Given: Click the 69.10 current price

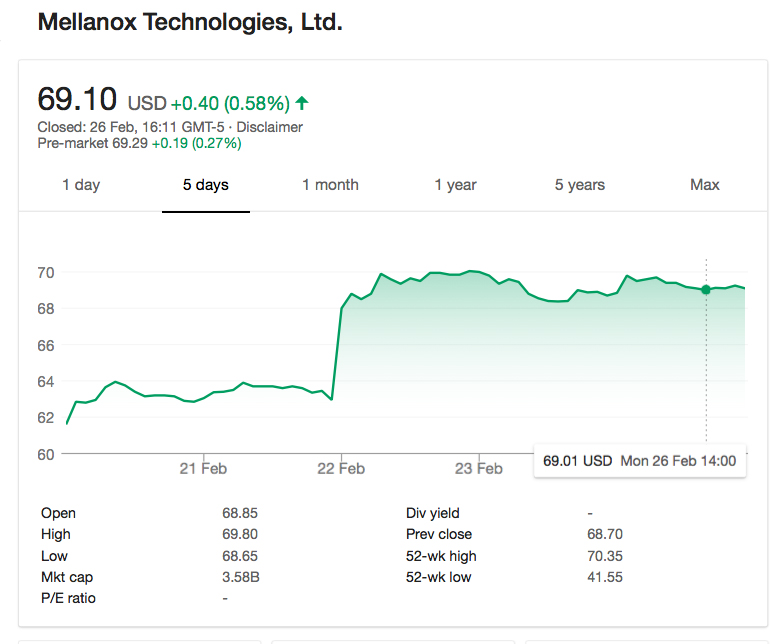Looking at the screenshot, I should [77, 100].
